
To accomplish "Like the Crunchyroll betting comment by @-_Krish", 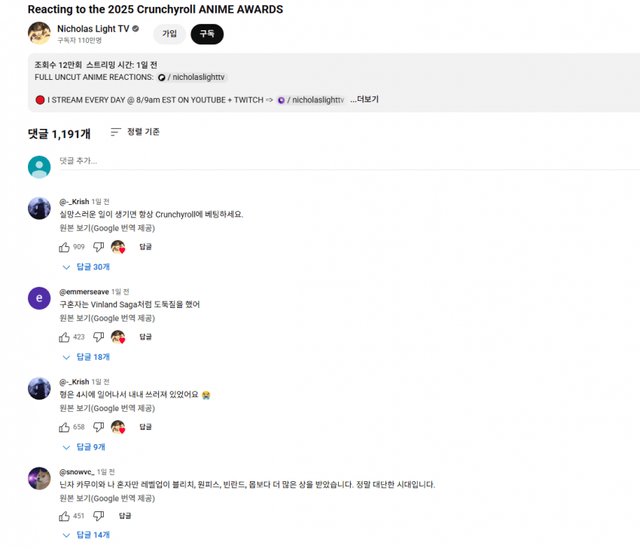I will point(64,247).
